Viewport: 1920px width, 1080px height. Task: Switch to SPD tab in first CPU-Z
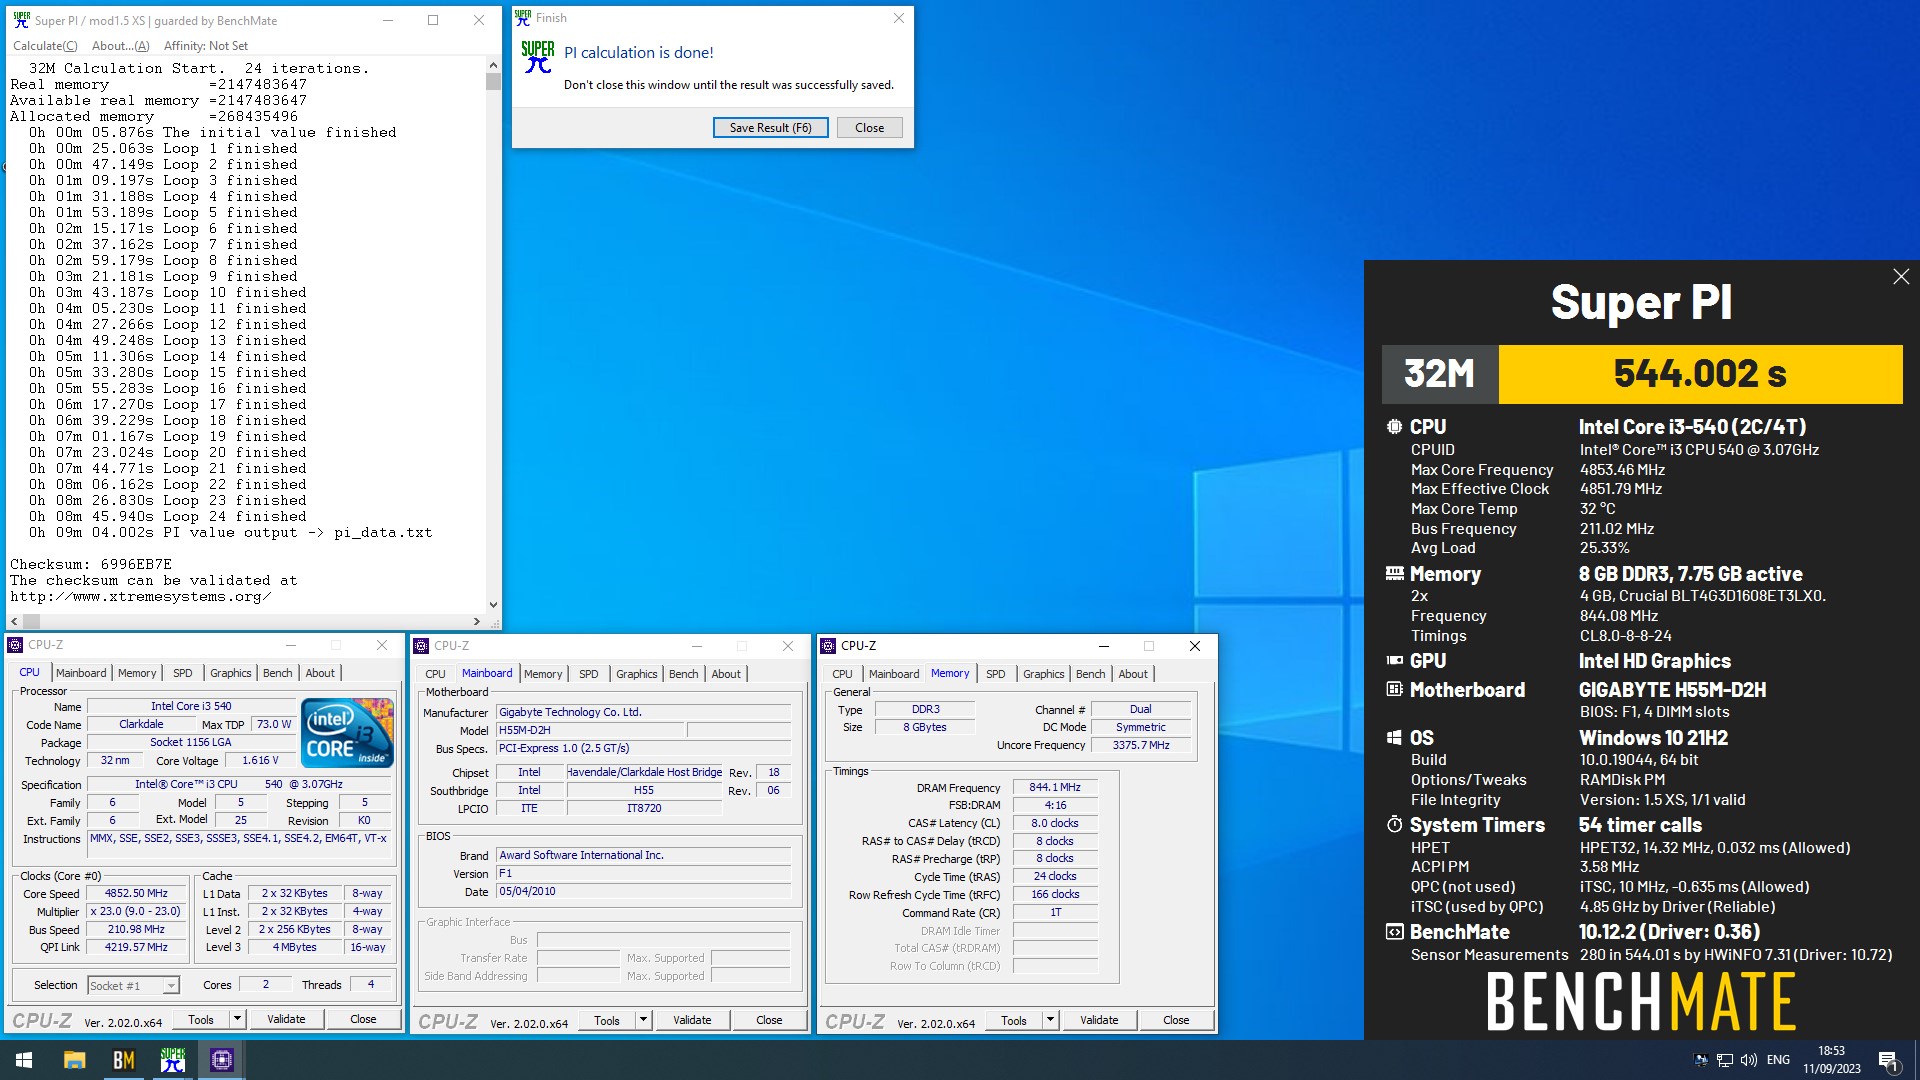182,673
